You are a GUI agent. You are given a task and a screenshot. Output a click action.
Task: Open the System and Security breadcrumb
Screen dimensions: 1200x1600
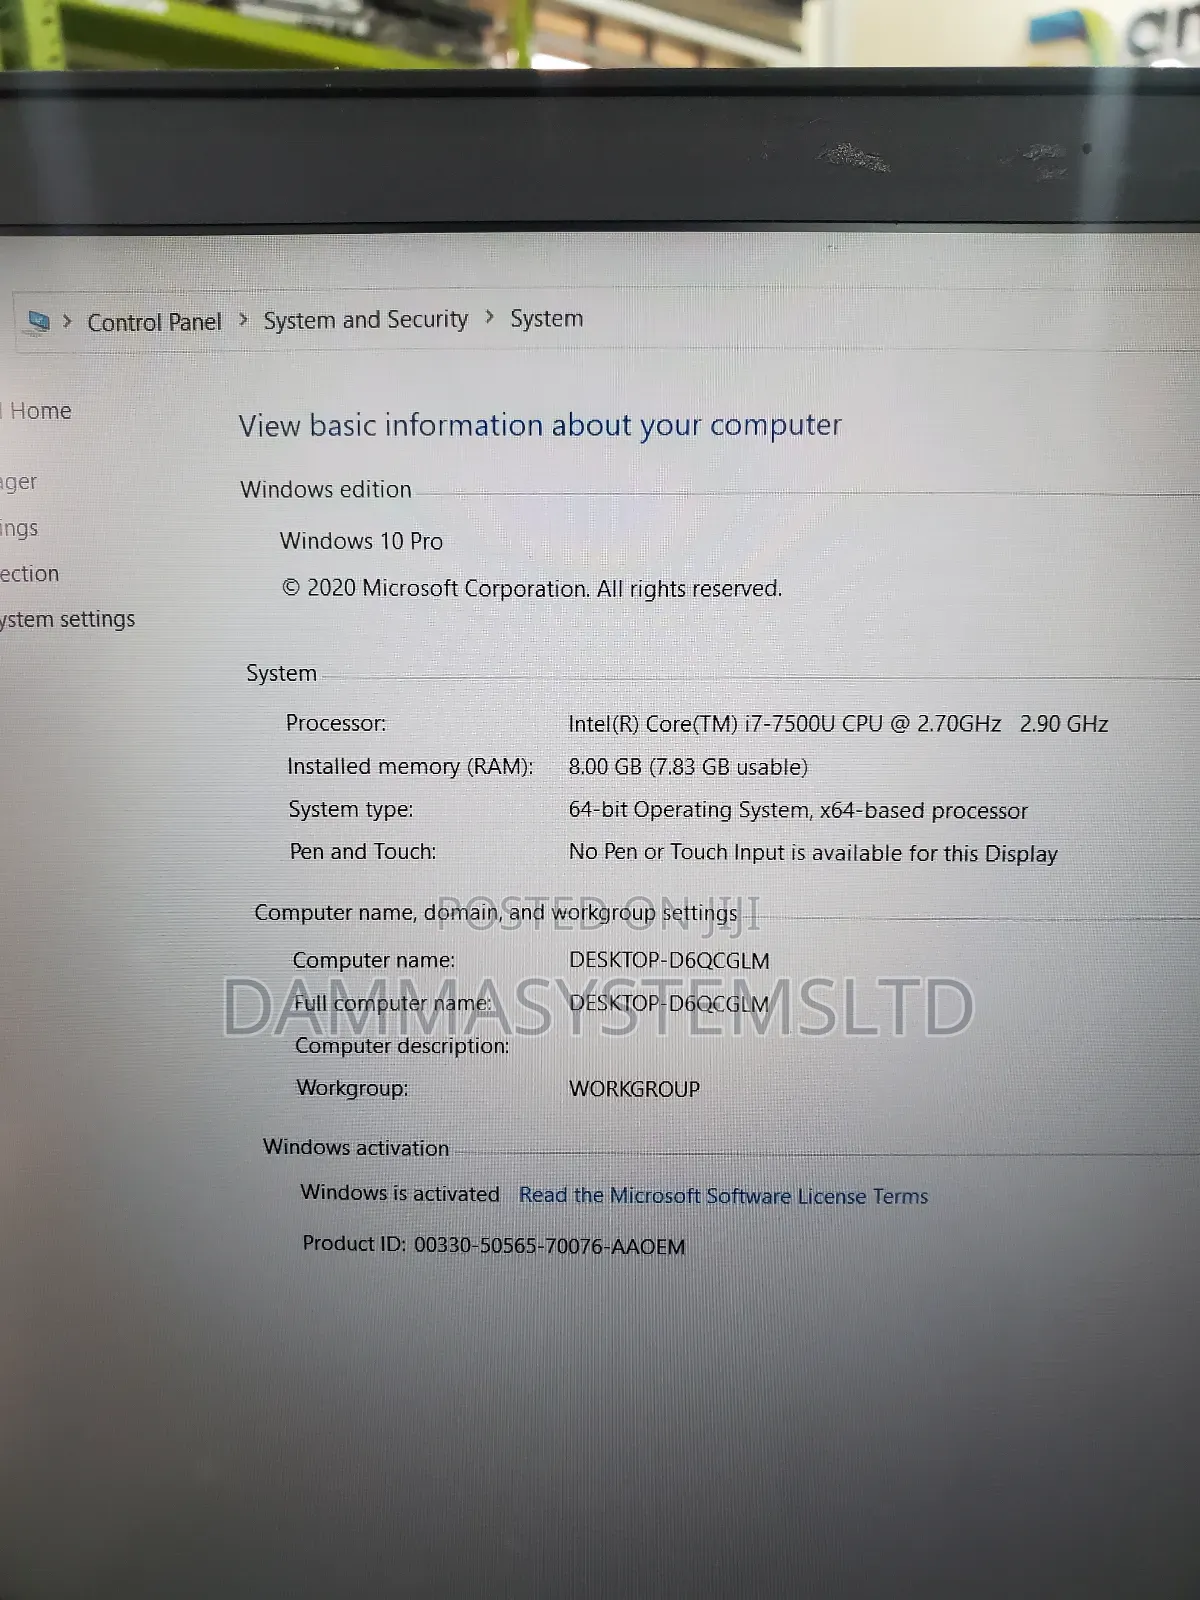[x=365, y=320]
